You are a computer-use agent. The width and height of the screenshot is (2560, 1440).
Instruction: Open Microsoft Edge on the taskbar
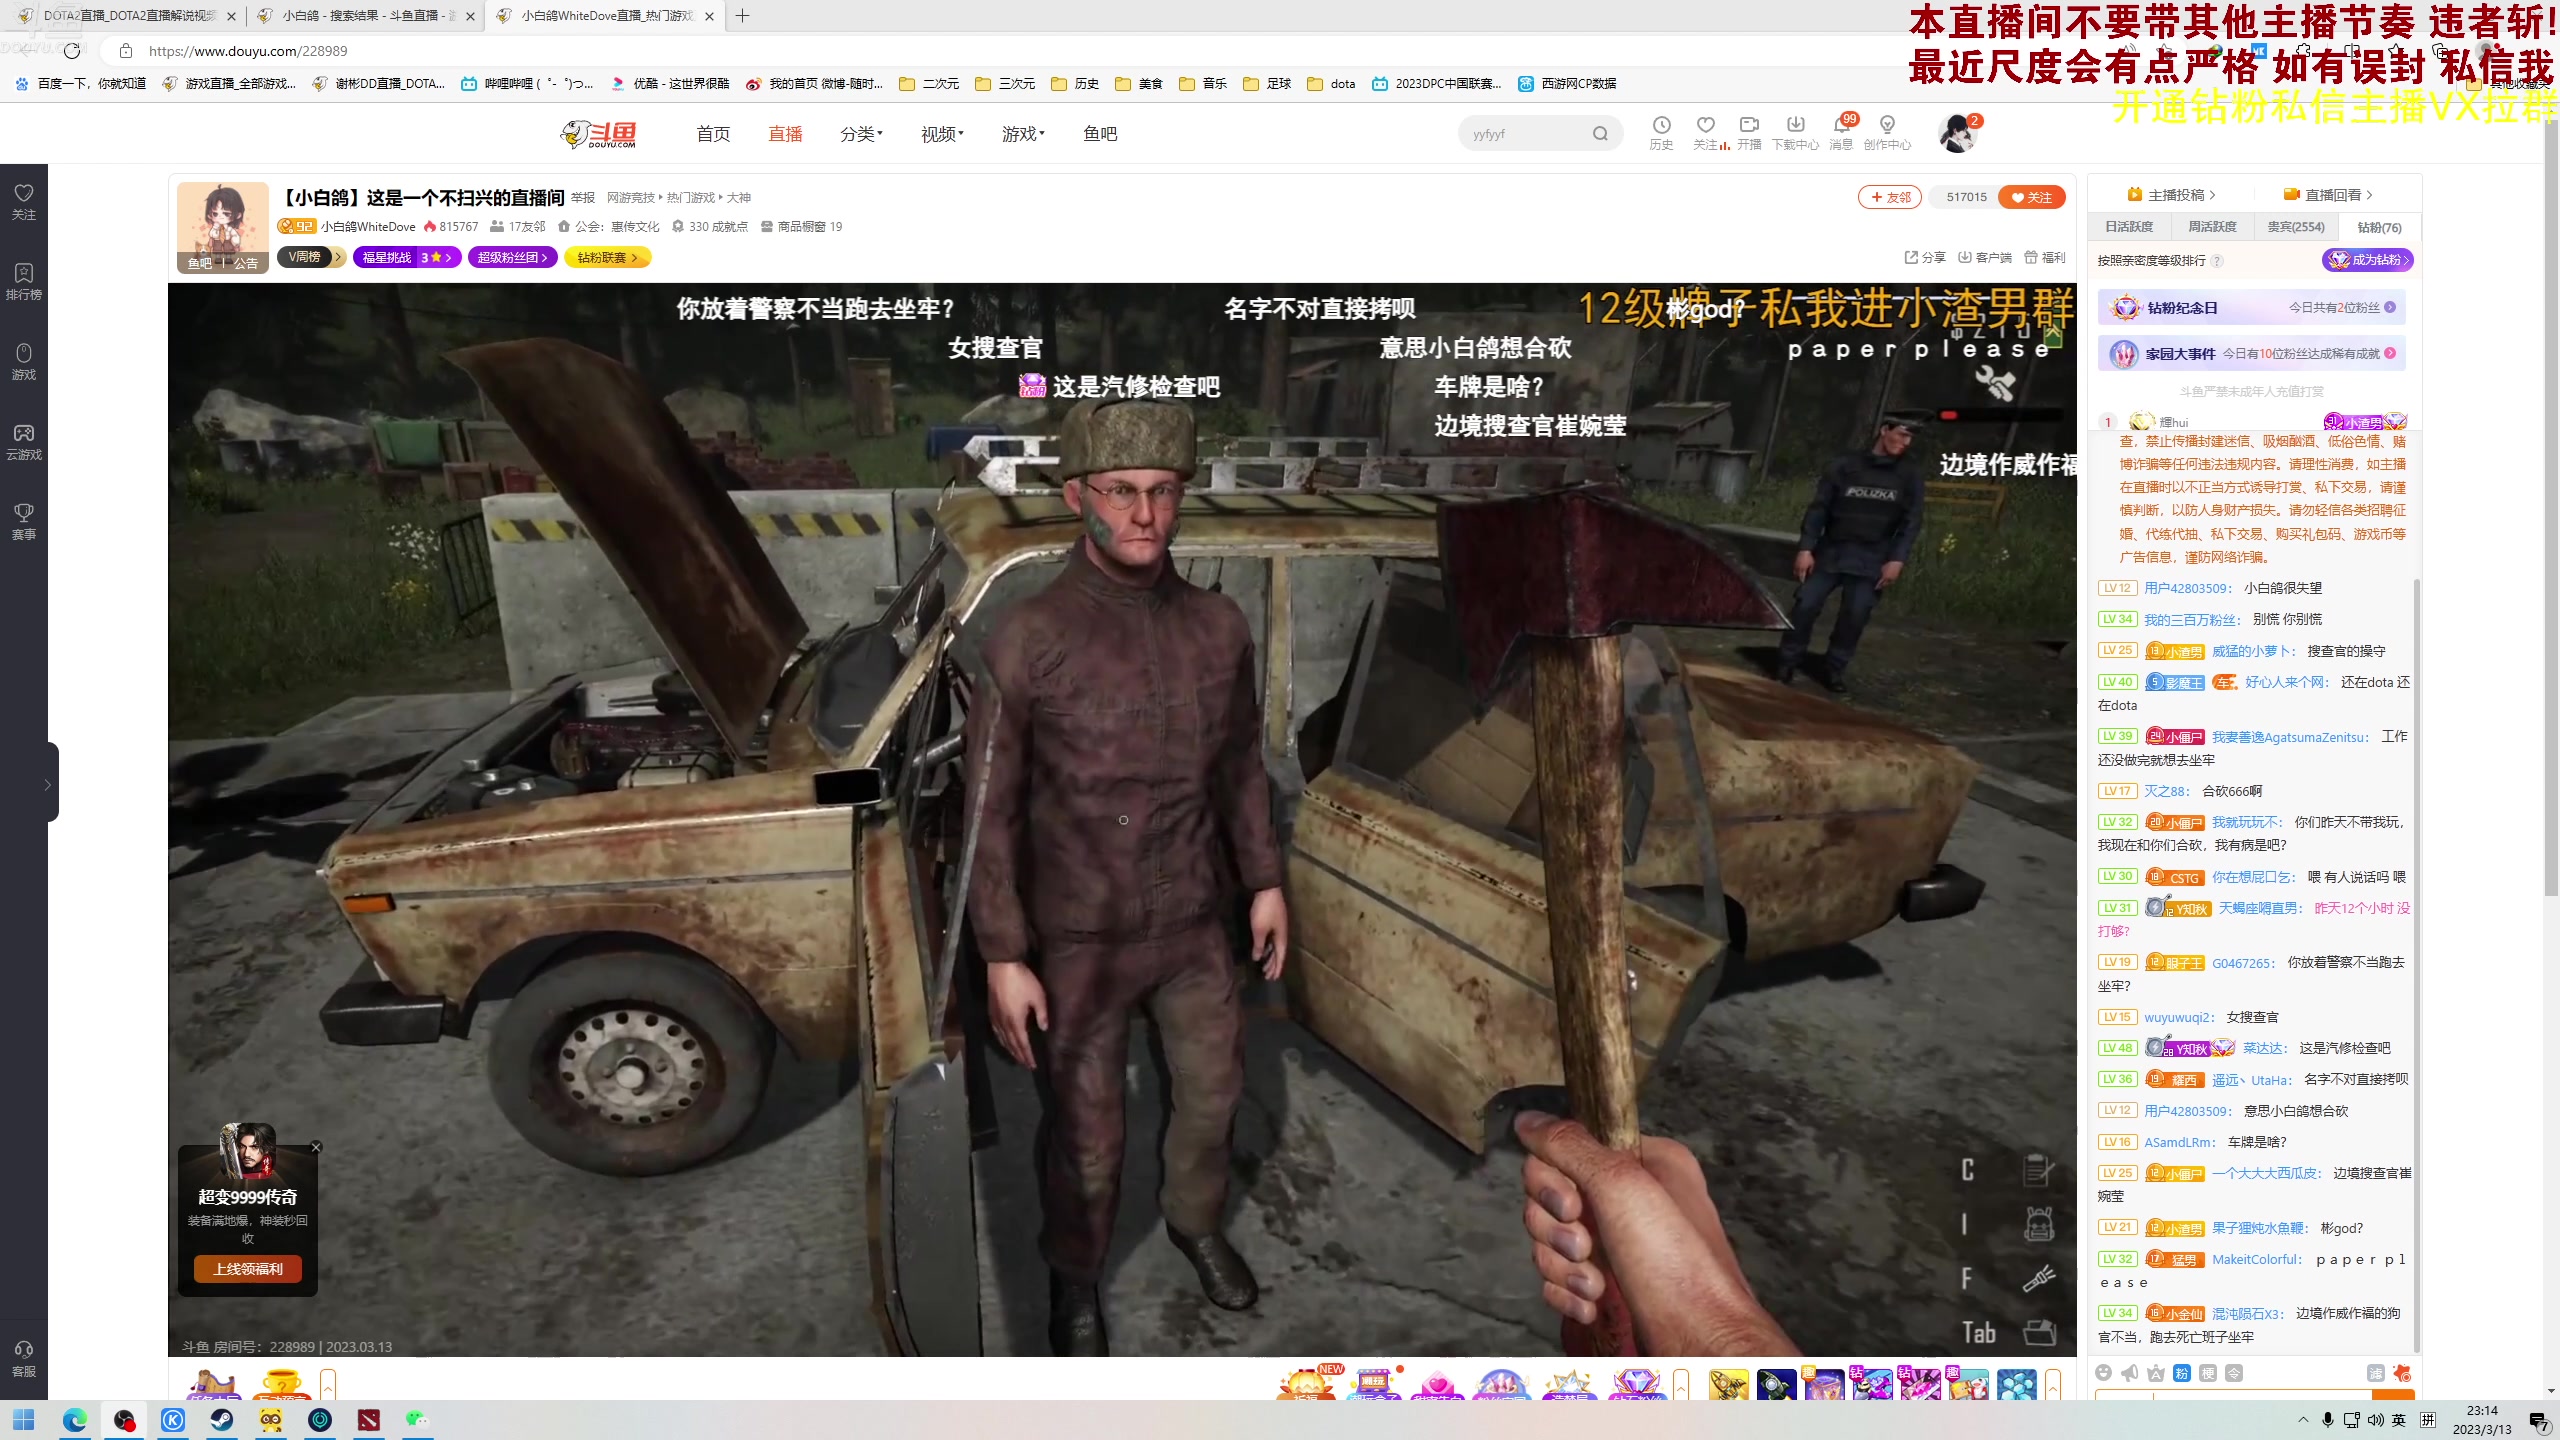click(75, 1420)
